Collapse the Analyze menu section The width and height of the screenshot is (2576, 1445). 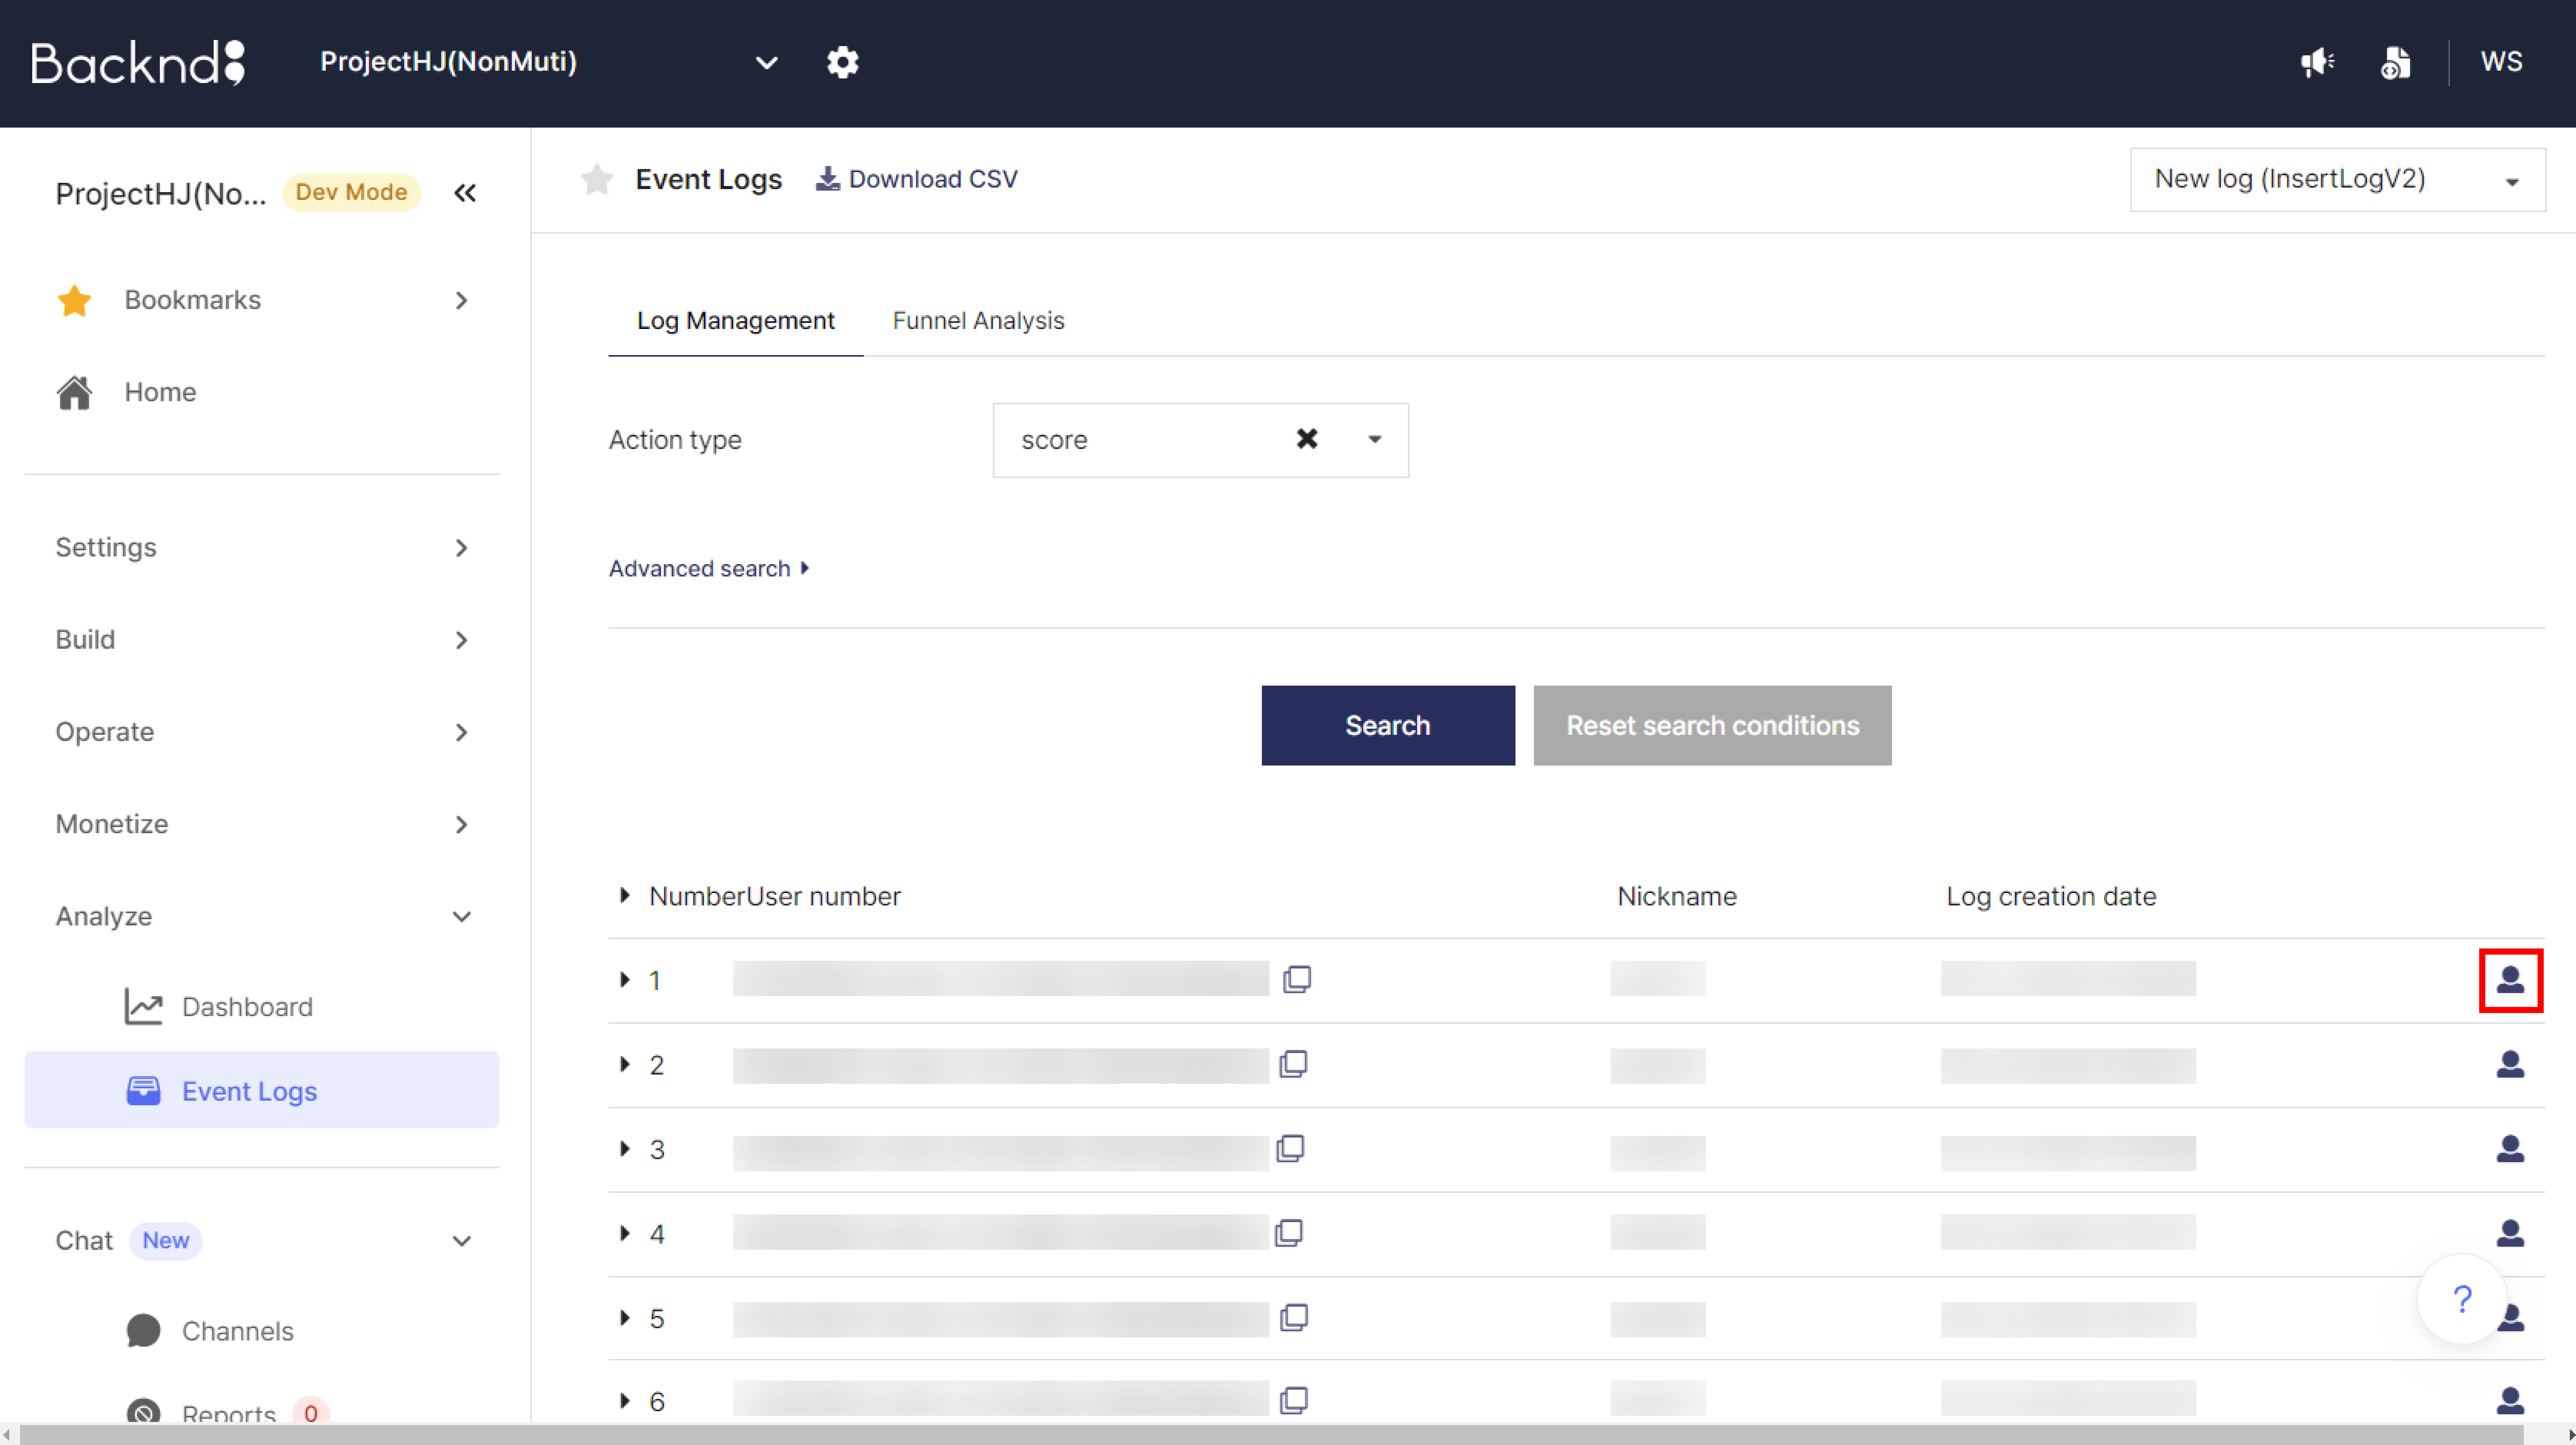click(262, 916)
